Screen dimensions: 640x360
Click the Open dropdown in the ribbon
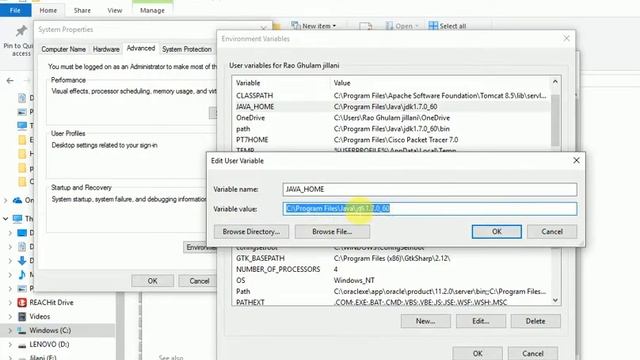[402, 26]
